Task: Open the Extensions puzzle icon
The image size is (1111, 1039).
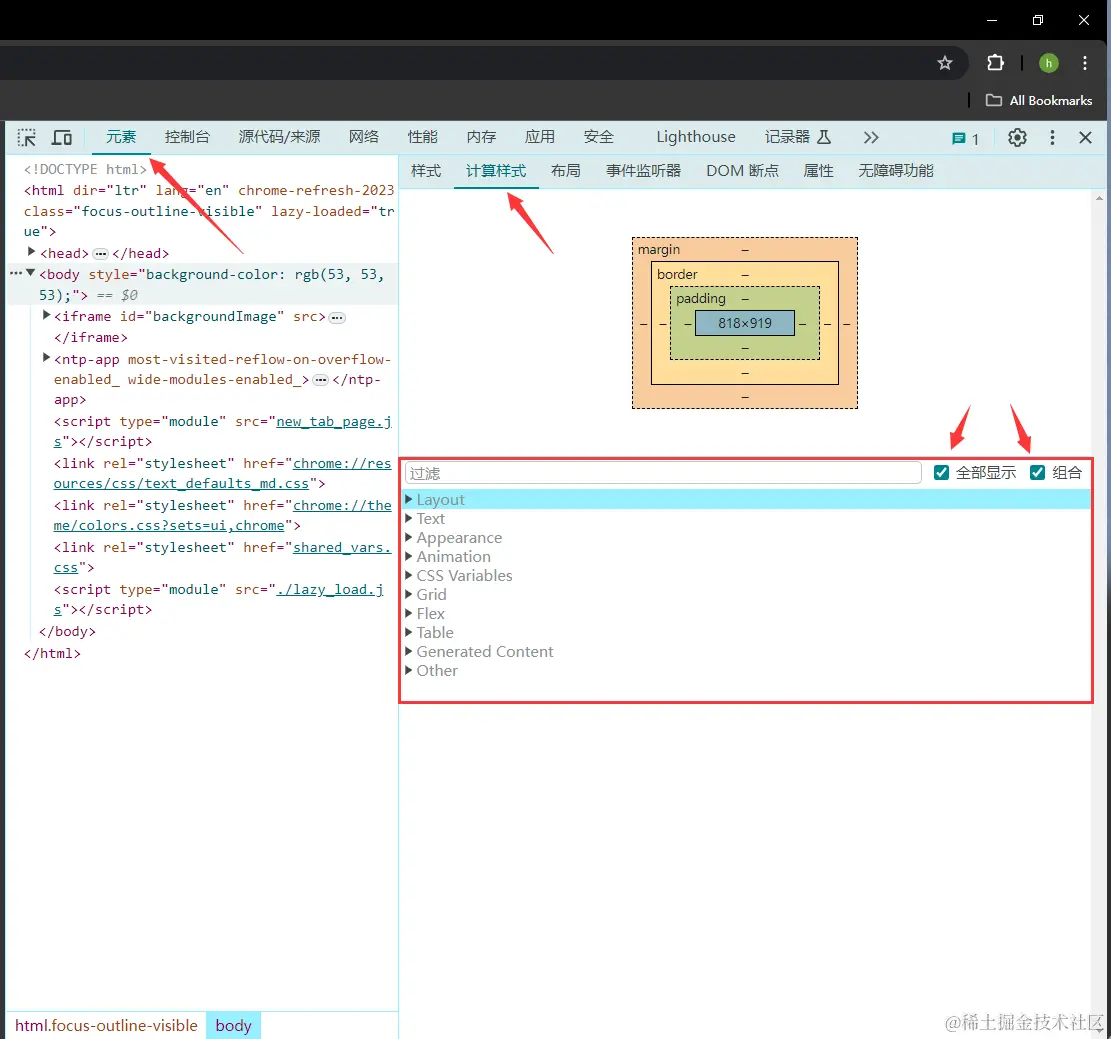Action: (996, 63)
